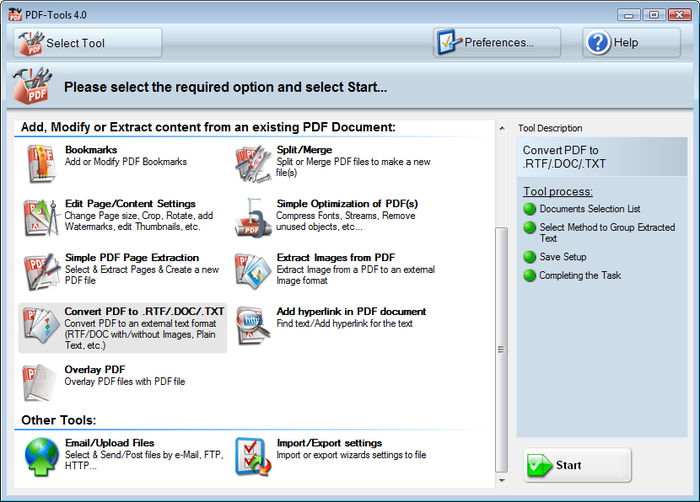Click the blue question mark Help icon

[598, 43]
